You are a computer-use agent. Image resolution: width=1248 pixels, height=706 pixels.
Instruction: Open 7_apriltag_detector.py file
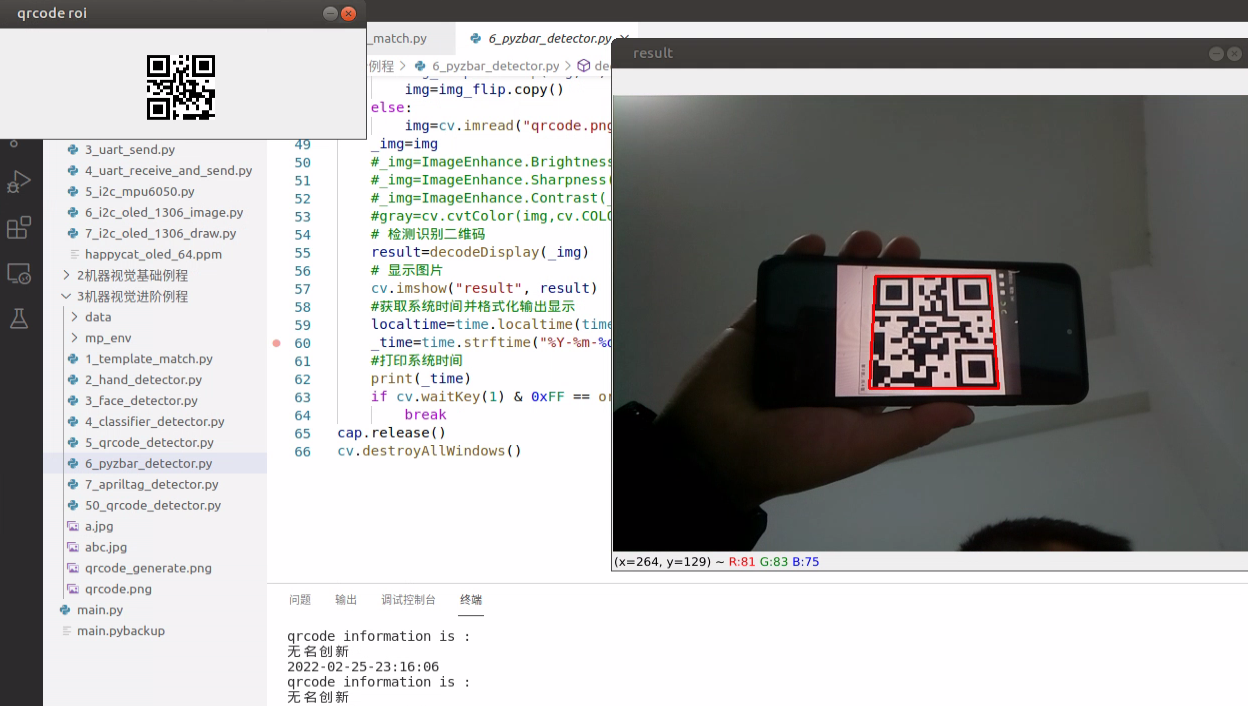152,485
